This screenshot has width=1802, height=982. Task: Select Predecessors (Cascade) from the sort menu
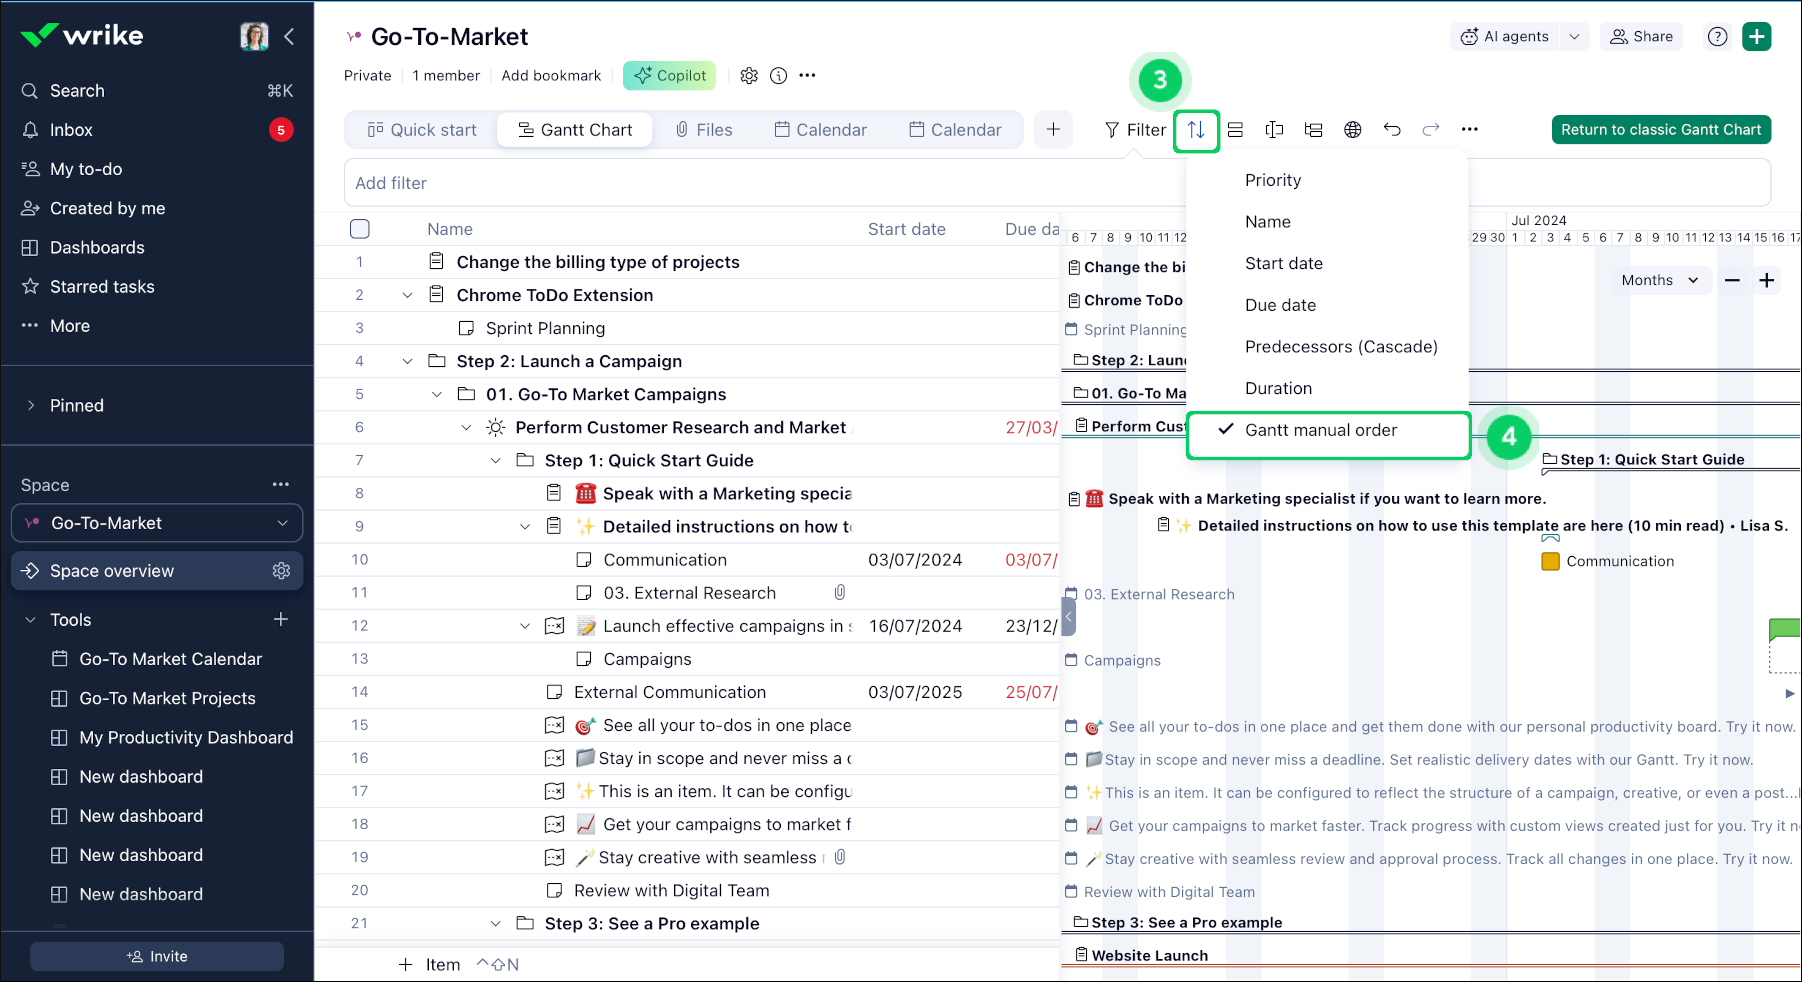click(1341, 346)
